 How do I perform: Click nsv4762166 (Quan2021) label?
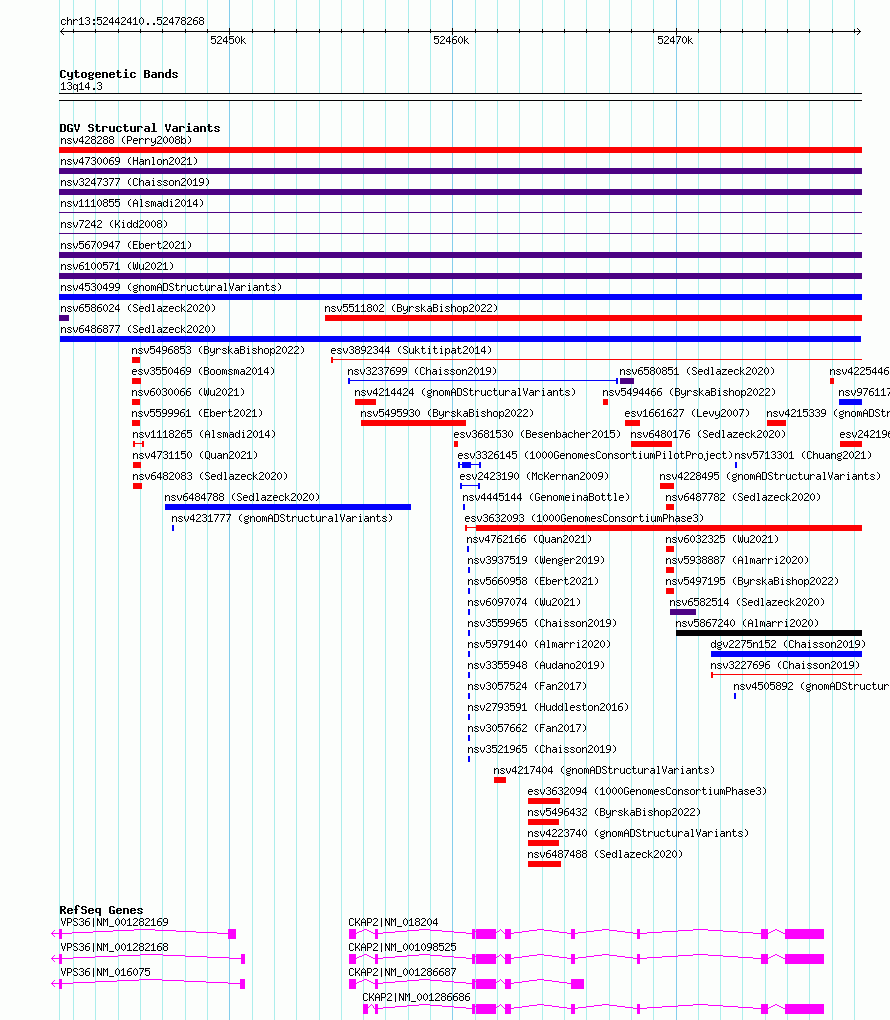[530, 539]
